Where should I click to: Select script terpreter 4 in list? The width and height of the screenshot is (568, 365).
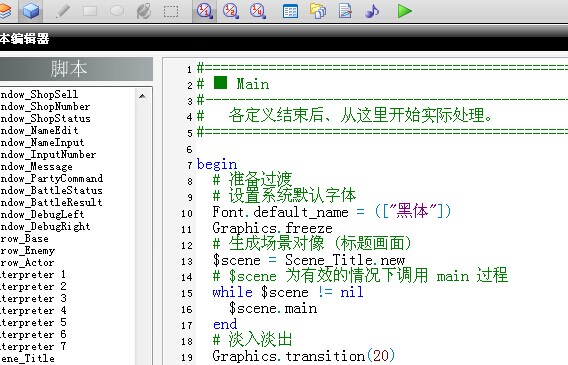[33, 310]
